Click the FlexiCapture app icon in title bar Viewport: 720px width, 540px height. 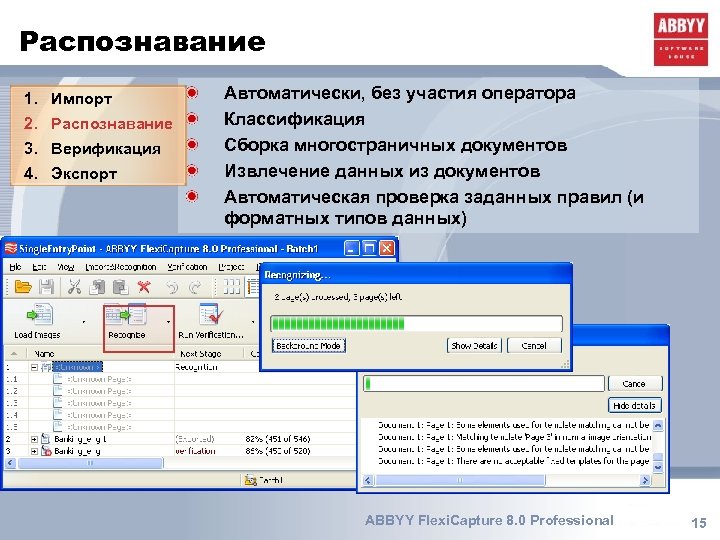11,248
